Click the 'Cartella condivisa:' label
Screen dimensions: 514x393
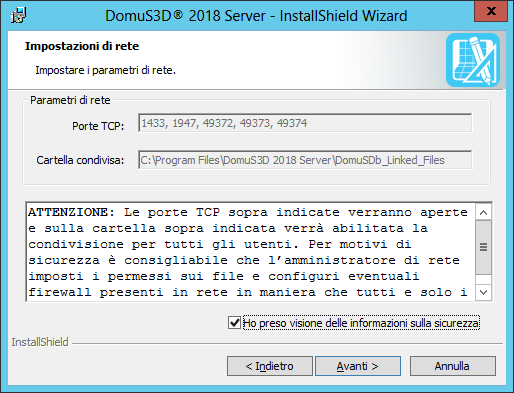(x=80, y=160)
